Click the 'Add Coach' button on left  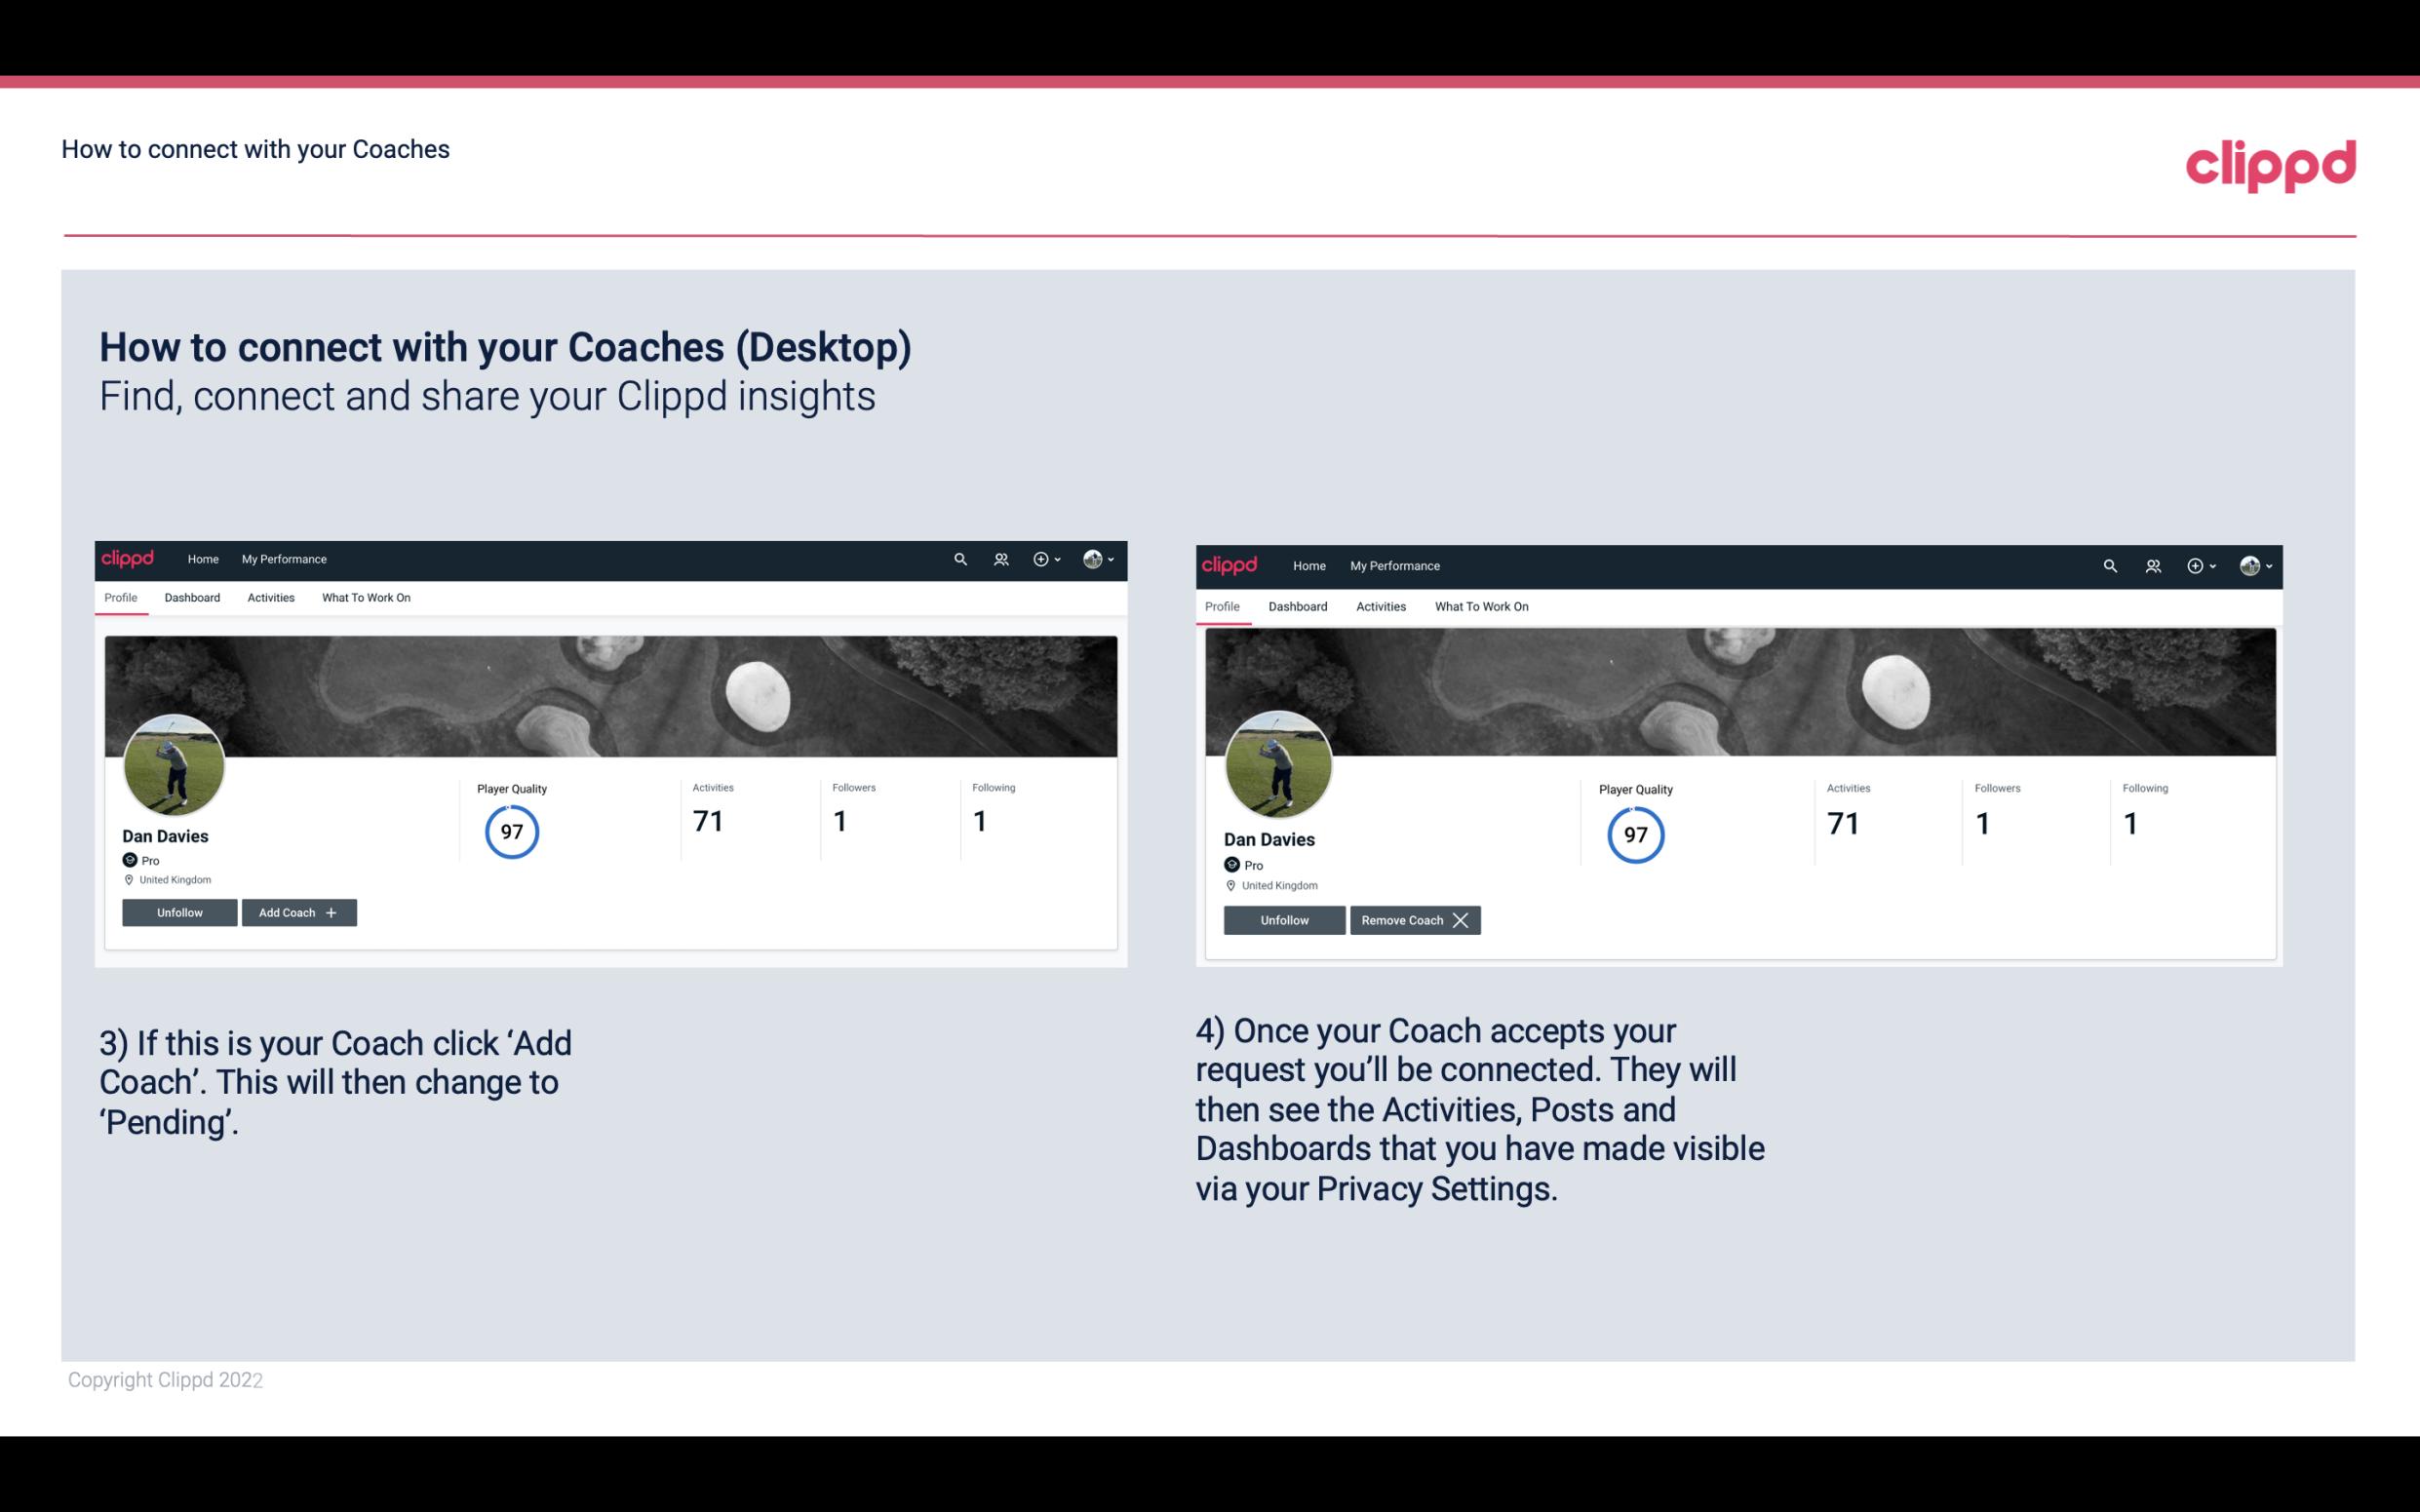click(296, 911)
